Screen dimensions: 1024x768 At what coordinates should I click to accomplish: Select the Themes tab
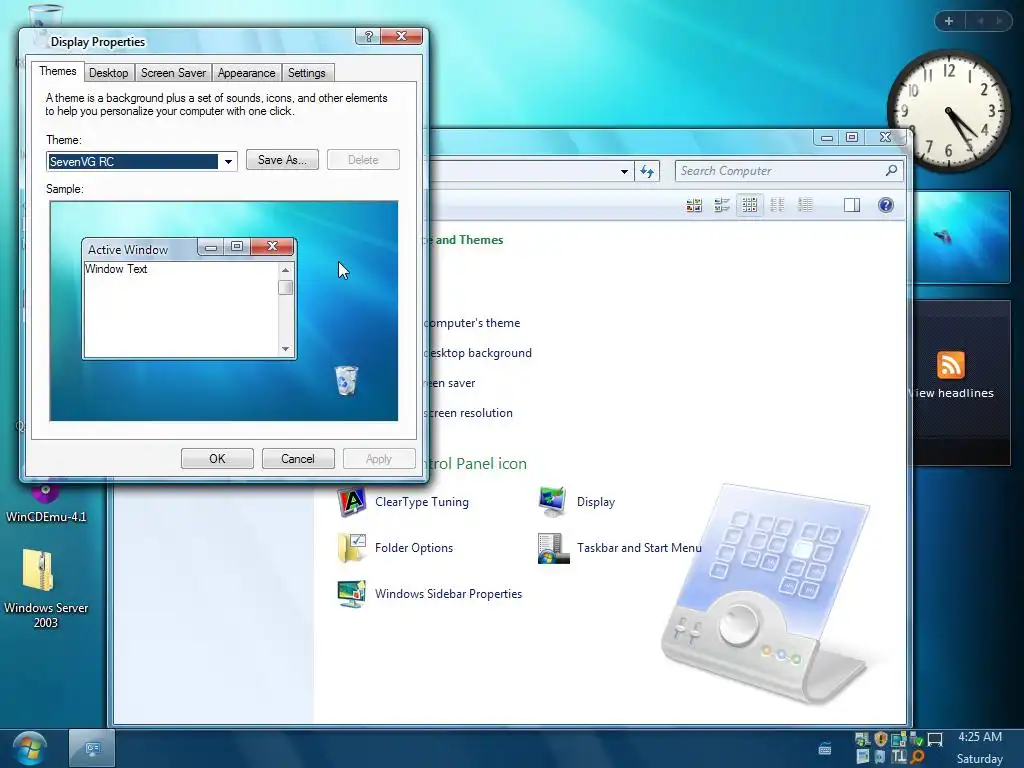pyautogui.click(x=57, y=71)
